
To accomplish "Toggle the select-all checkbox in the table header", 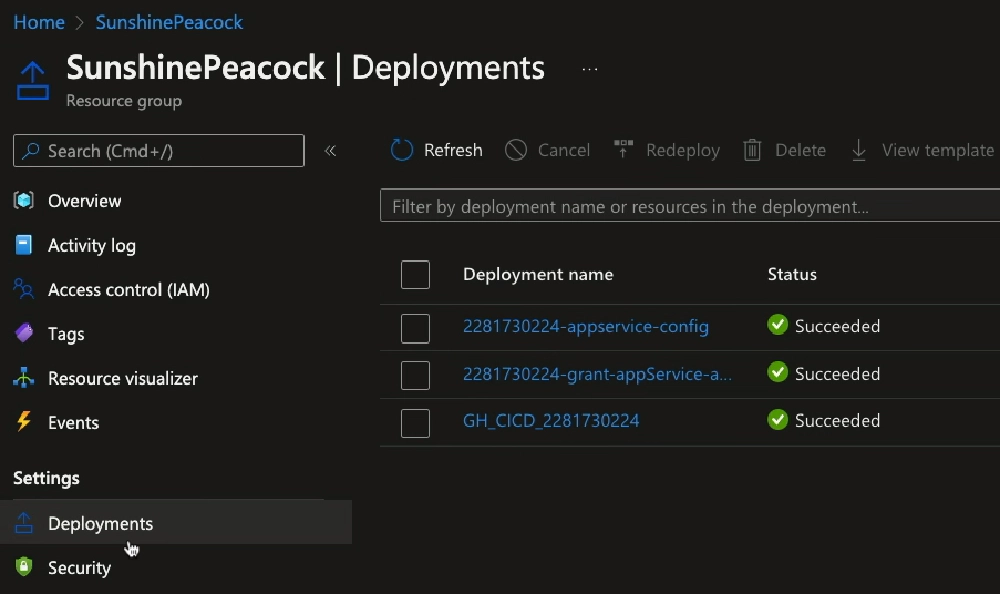I will pos(415,274).
